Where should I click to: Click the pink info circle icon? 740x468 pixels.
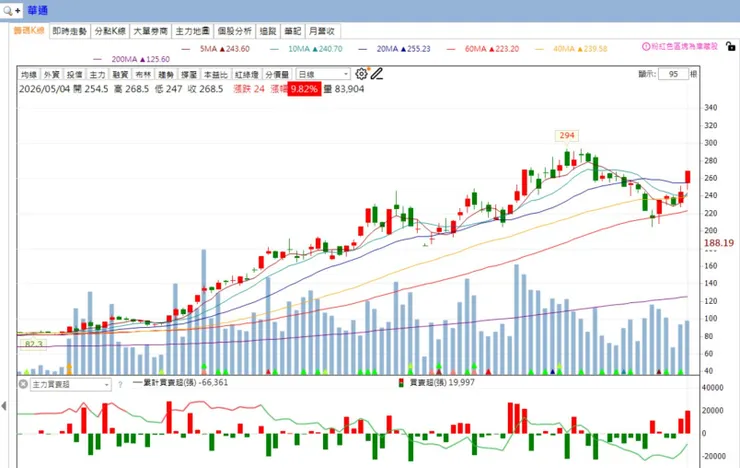click(646, 46)
